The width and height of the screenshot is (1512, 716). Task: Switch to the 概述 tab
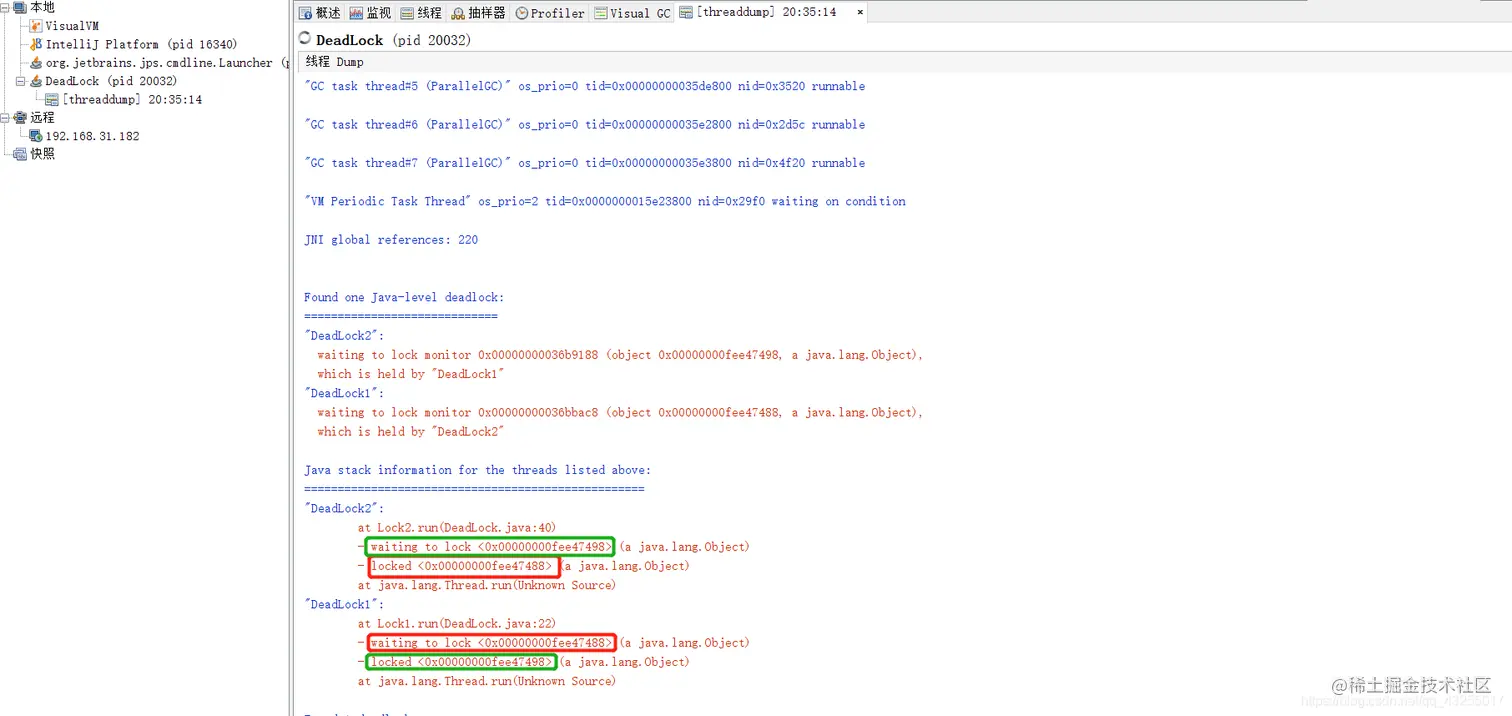[320, 13]
